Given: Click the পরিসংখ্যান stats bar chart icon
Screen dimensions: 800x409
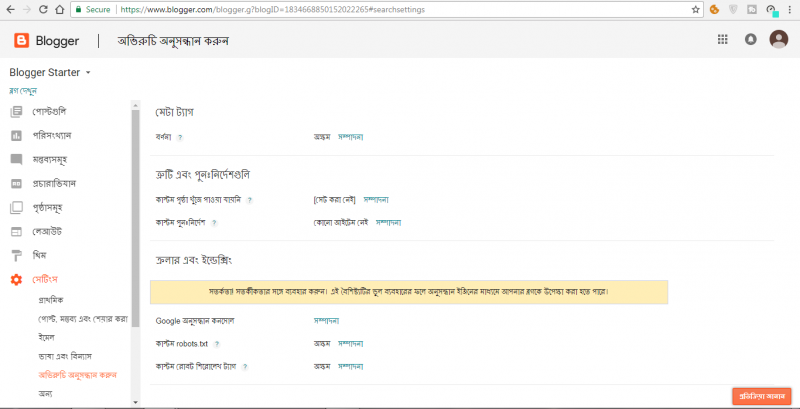Looking at the screenshot, I should (x=16, y=136).
